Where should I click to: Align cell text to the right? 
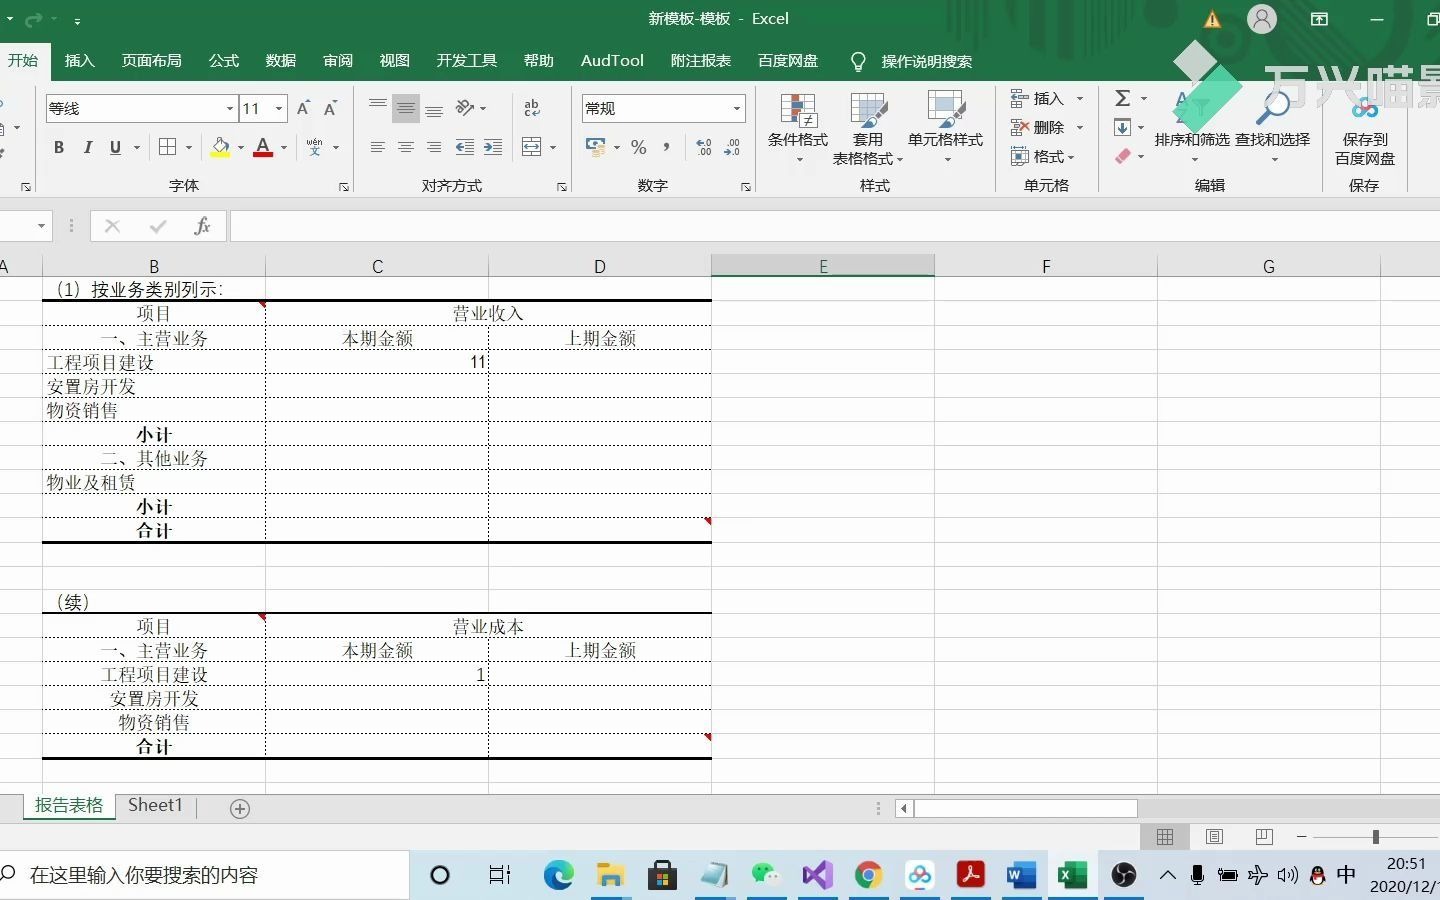coord(434,147)
